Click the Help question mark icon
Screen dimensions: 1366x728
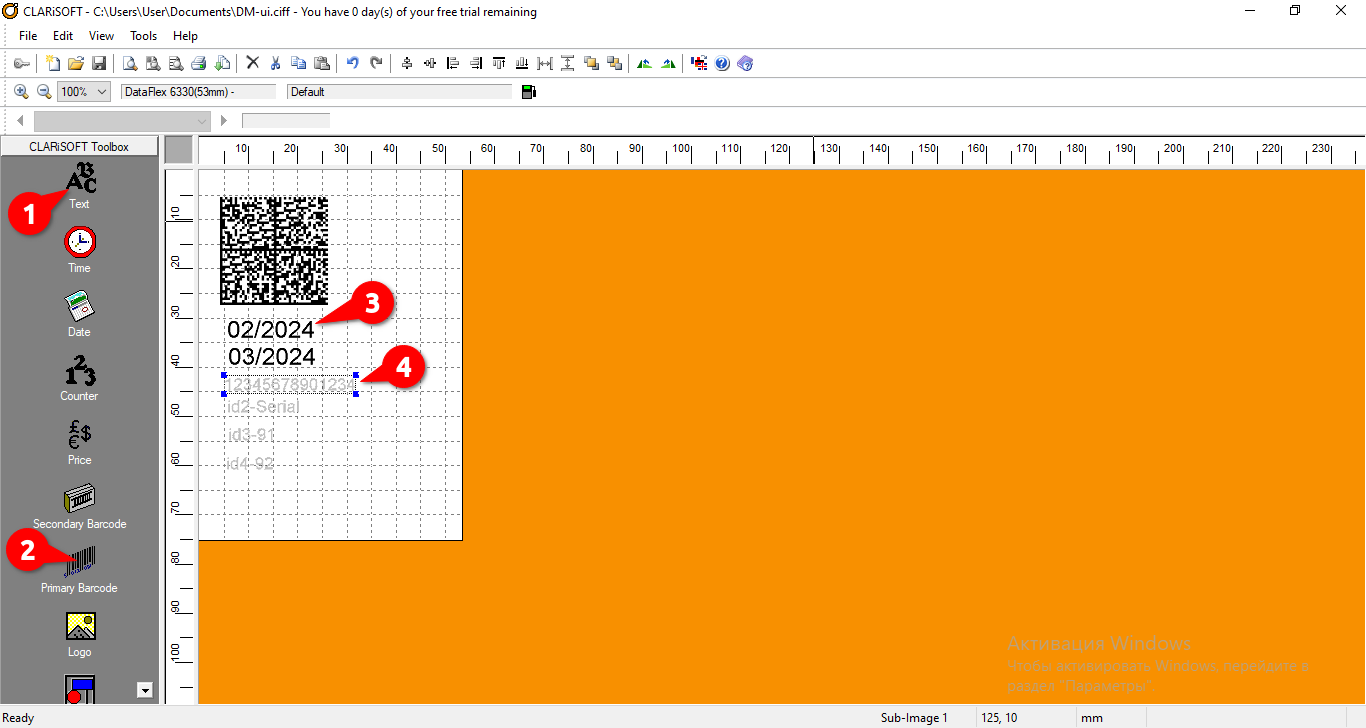click(x=722, y=63)
